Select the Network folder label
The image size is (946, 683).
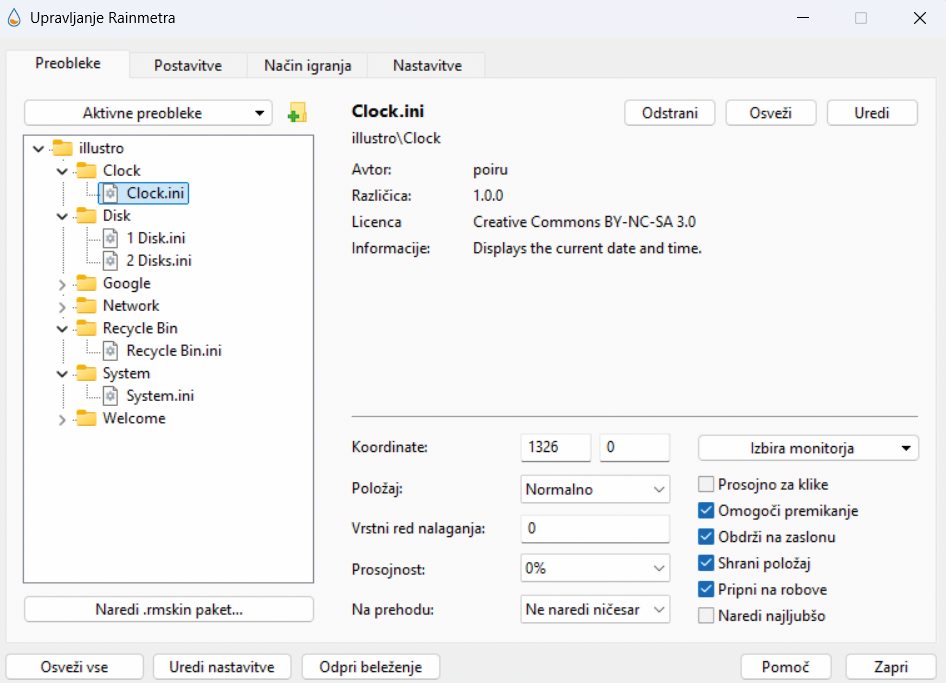131,305
